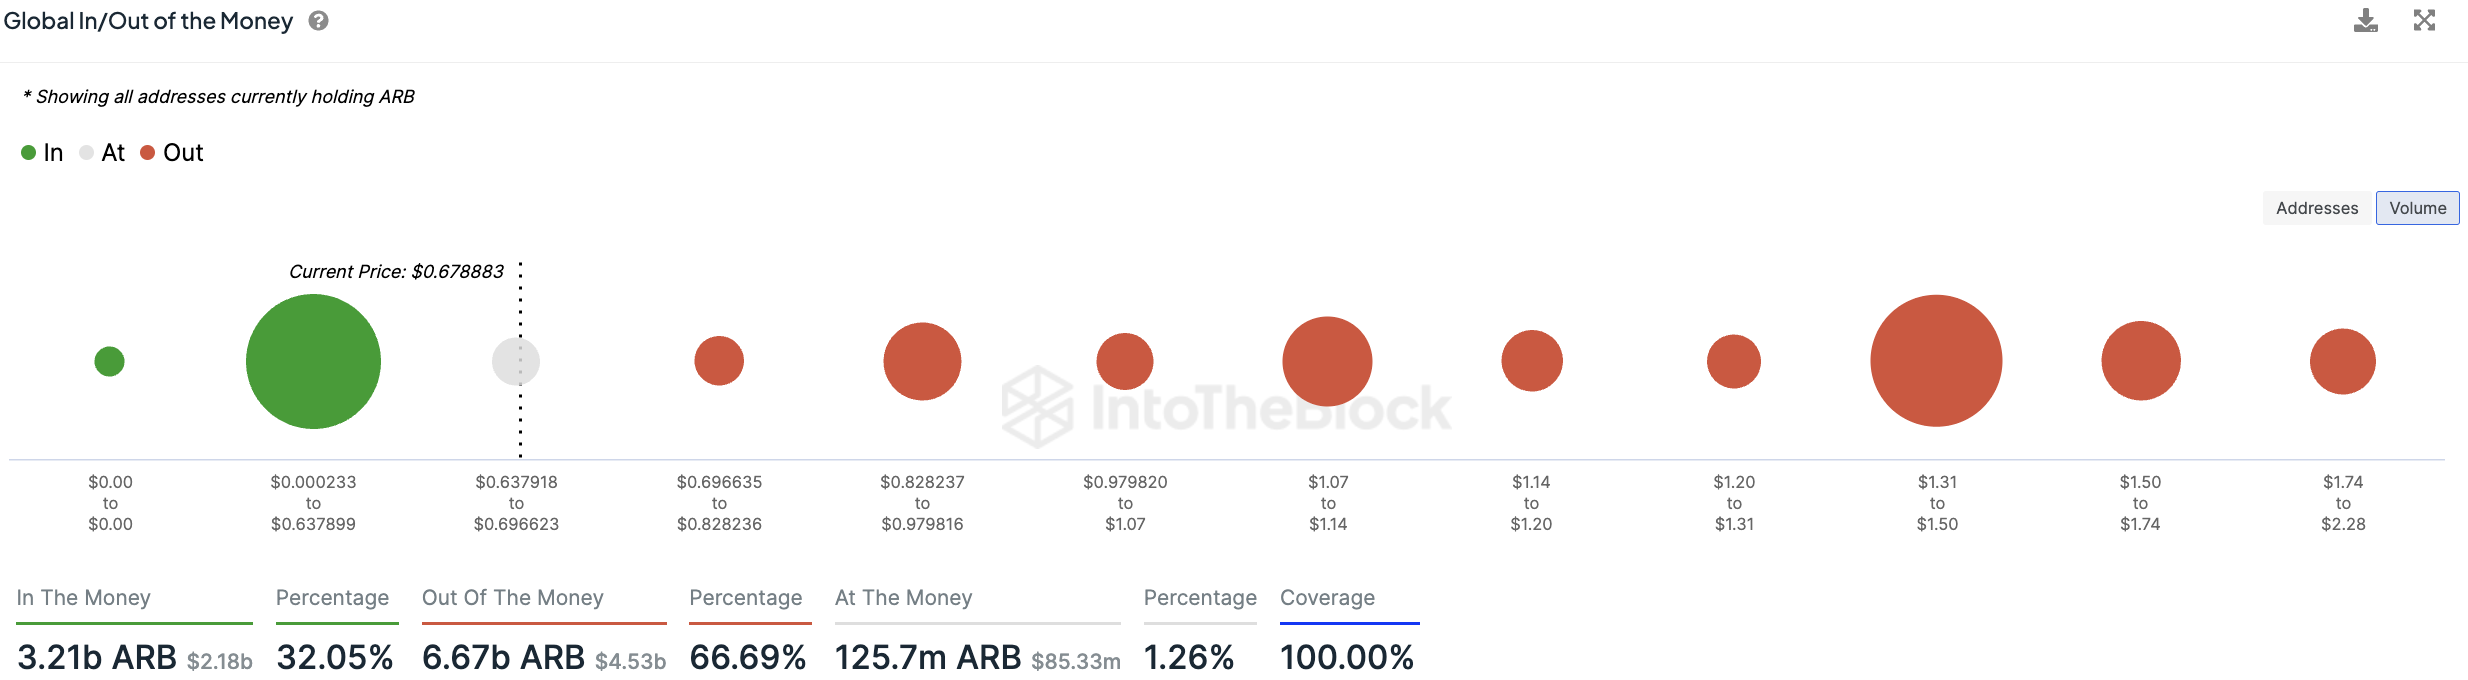This screenshot has height=680, width=2468.
Task: Click the red $1.74 to $2.28 bubble
Action: (2342, 361)
